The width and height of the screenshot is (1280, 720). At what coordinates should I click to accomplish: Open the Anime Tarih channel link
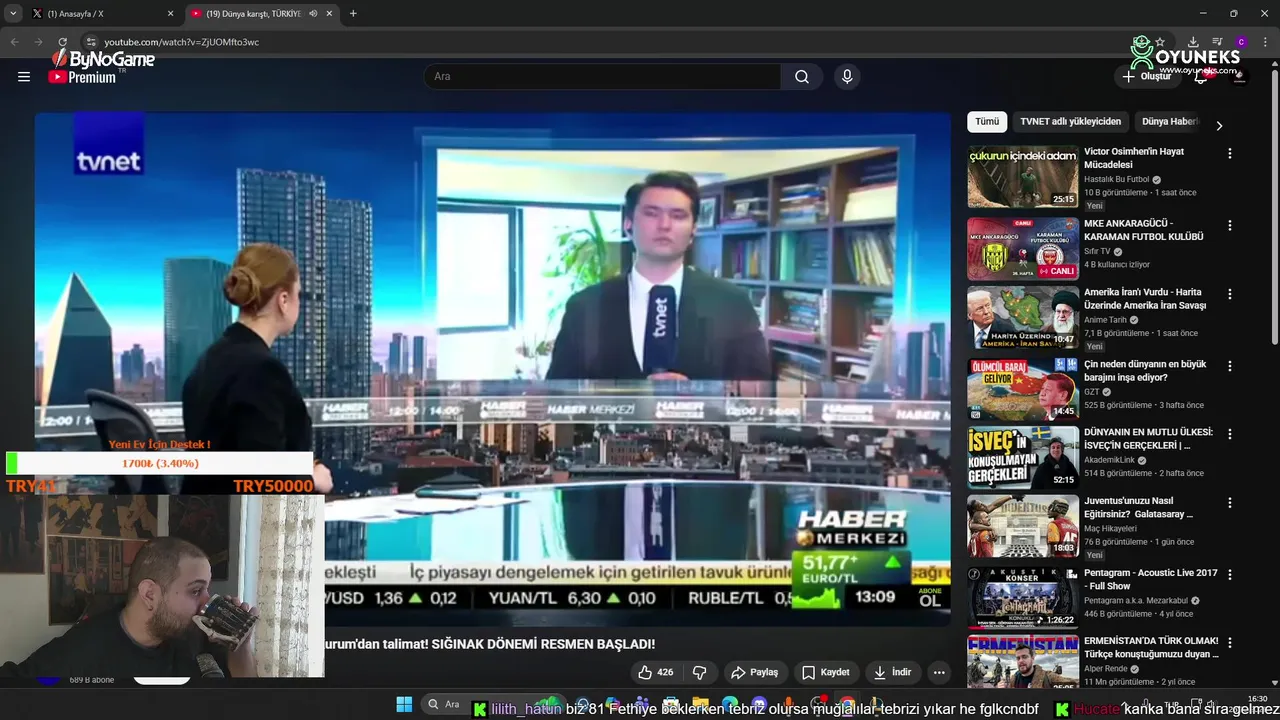(1106, 320)
